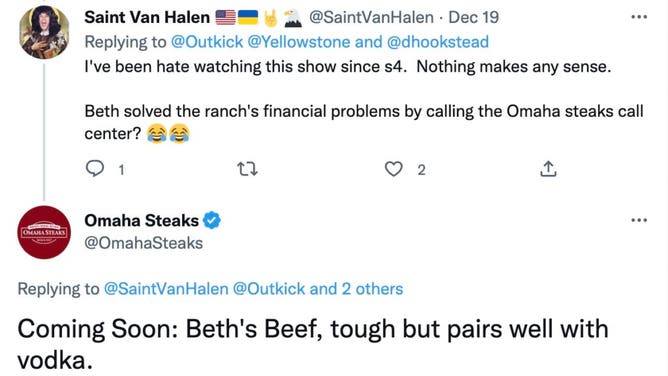Click the blue verified badge next to Omaha Steaks

[x=212, y=221]
